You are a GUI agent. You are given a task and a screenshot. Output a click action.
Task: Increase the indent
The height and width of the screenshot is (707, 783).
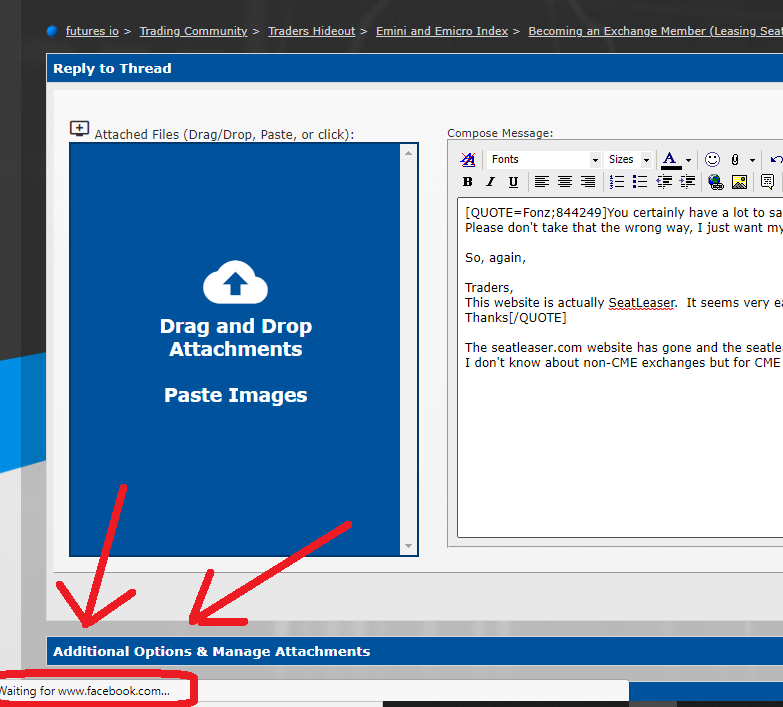point(687,182)
